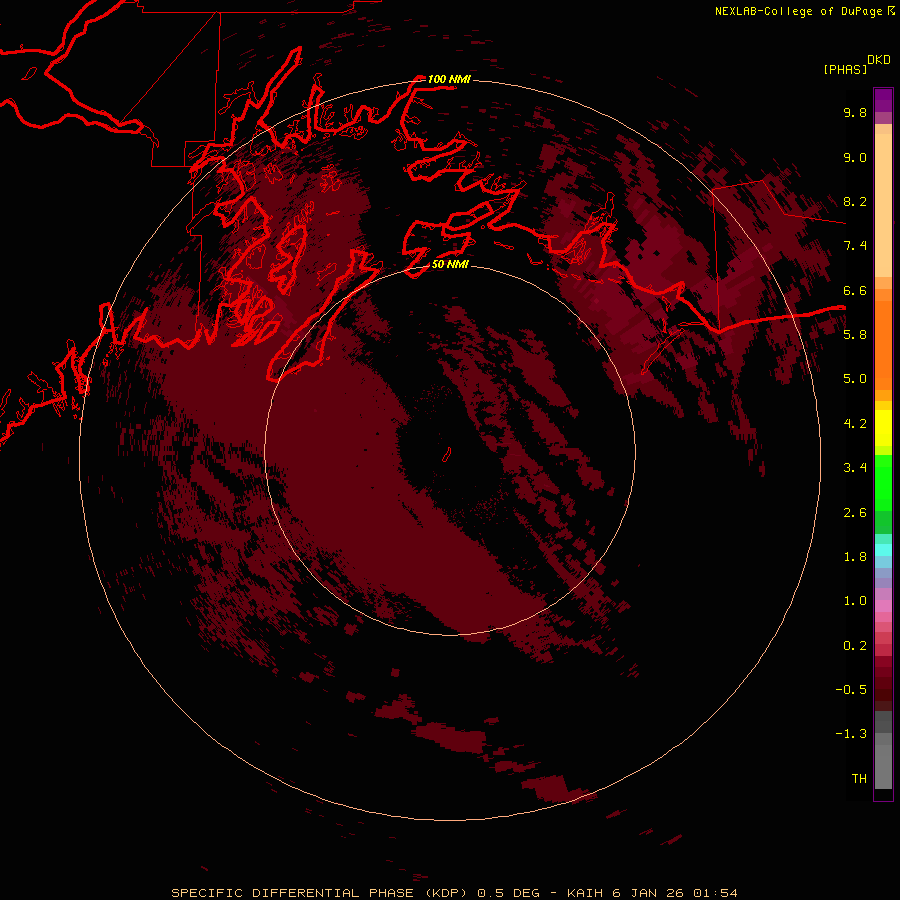This screenshot has width=900, height=900.
Task: Click the 1.8 legend value
Action: (x=855, y=557)
